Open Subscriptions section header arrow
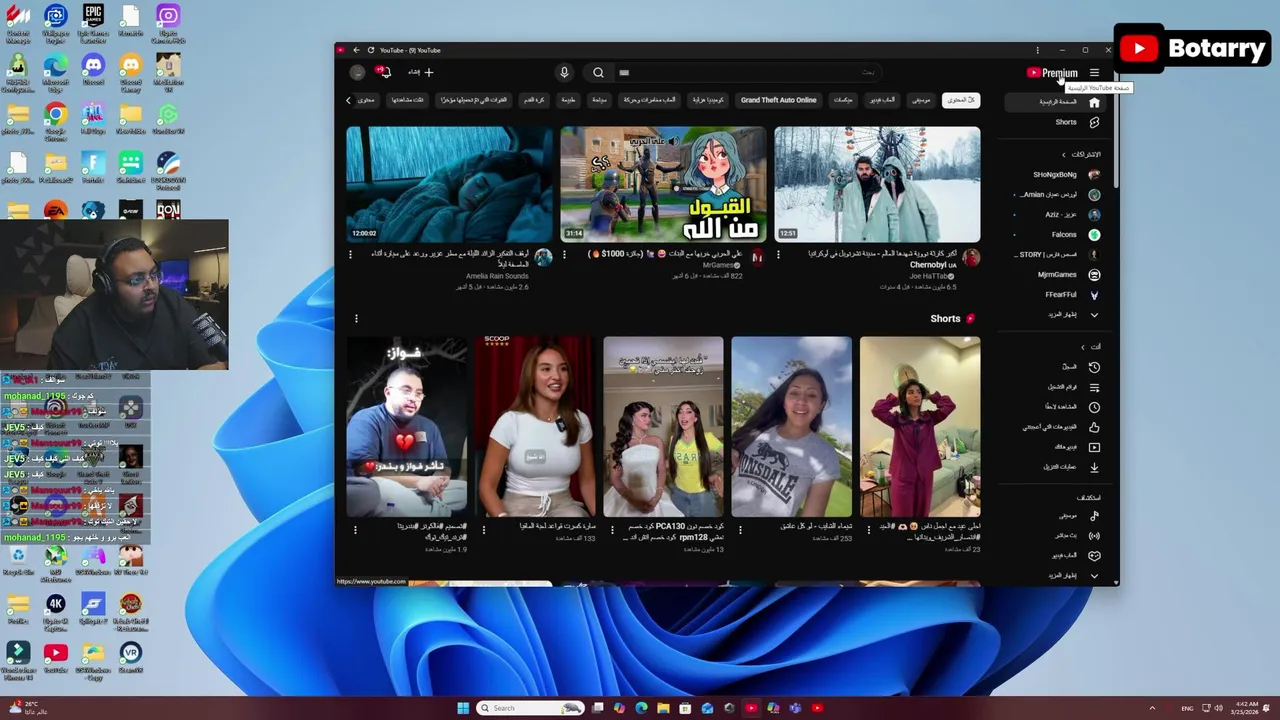The width and height of the screenshot is (1280, 720). [x=1064, y=155]
